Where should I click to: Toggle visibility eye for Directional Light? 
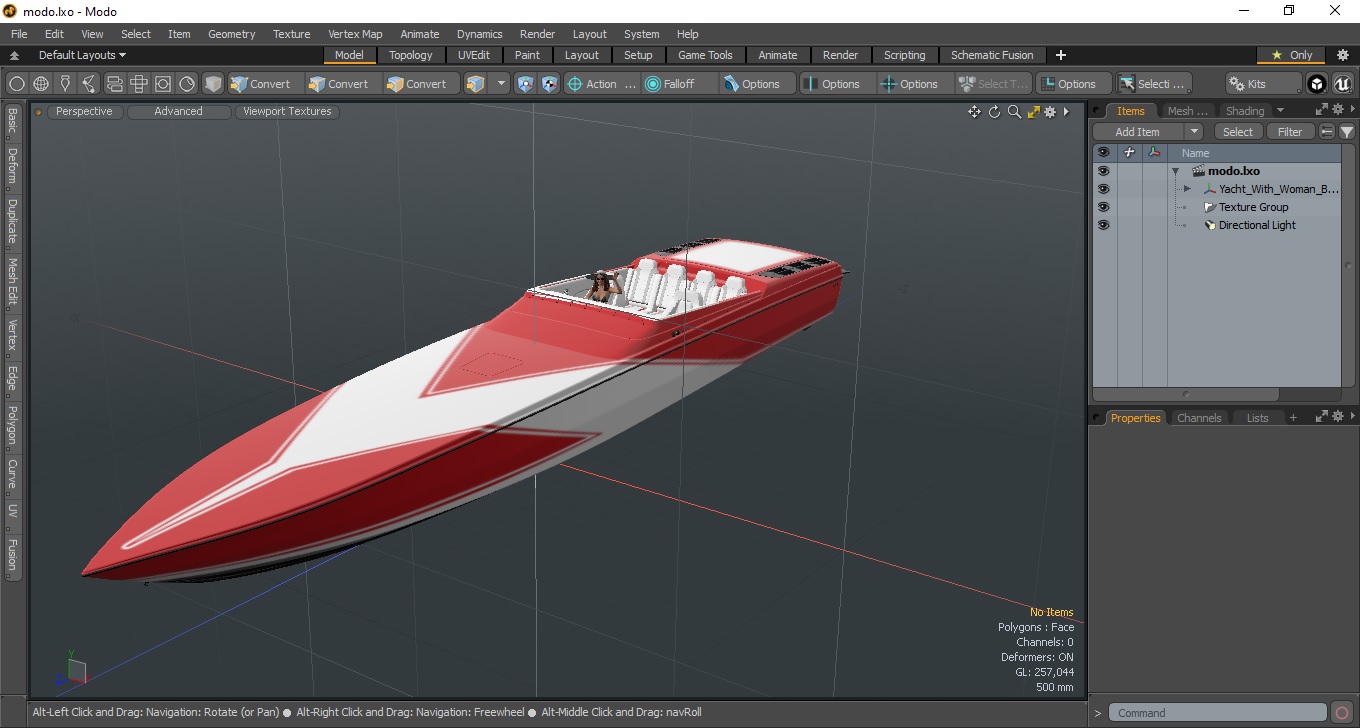coord(1103,225)
